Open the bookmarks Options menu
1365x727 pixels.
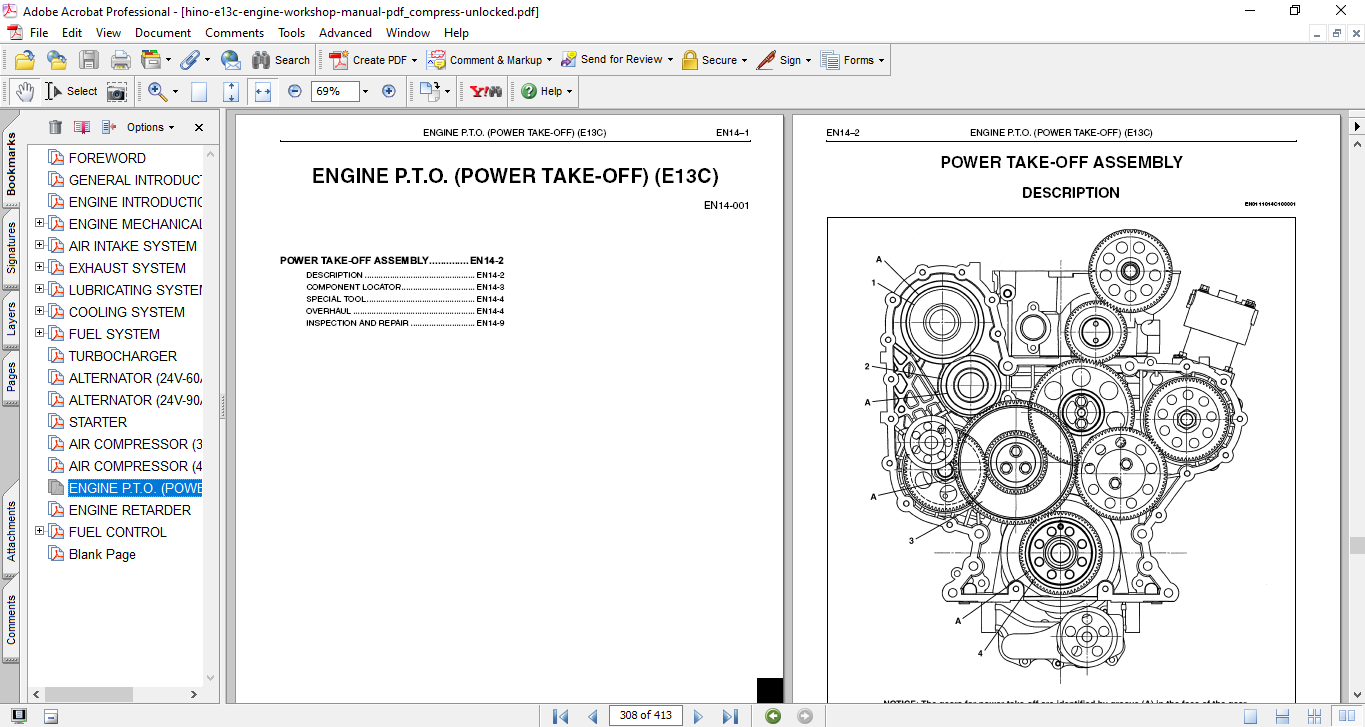tap(150, 127)
